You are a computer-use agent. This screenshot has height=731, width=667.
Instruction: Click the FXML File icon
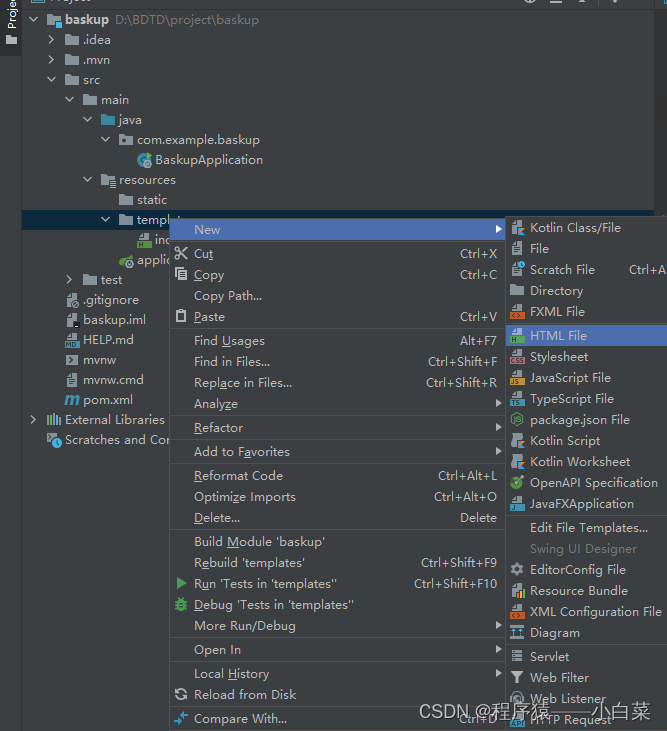(x=517, y=311)
